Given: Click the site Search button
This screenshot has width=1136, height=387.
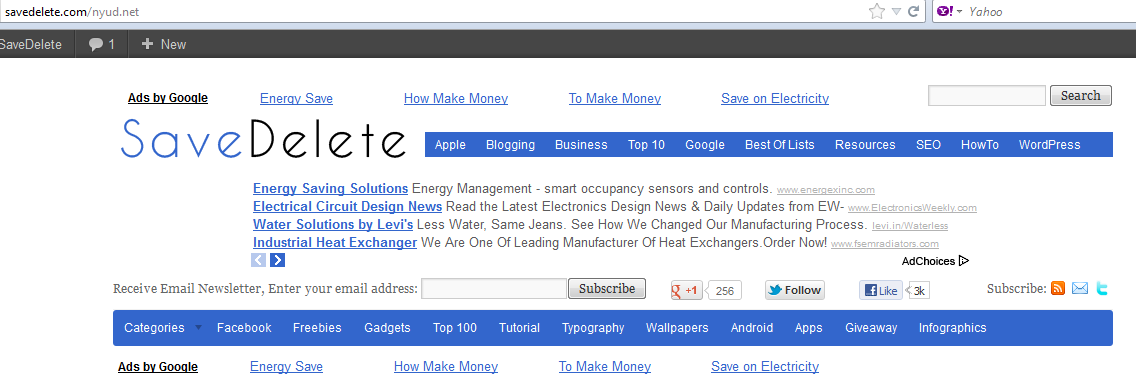Looking at the screenshot, I should click(1080, 96).
